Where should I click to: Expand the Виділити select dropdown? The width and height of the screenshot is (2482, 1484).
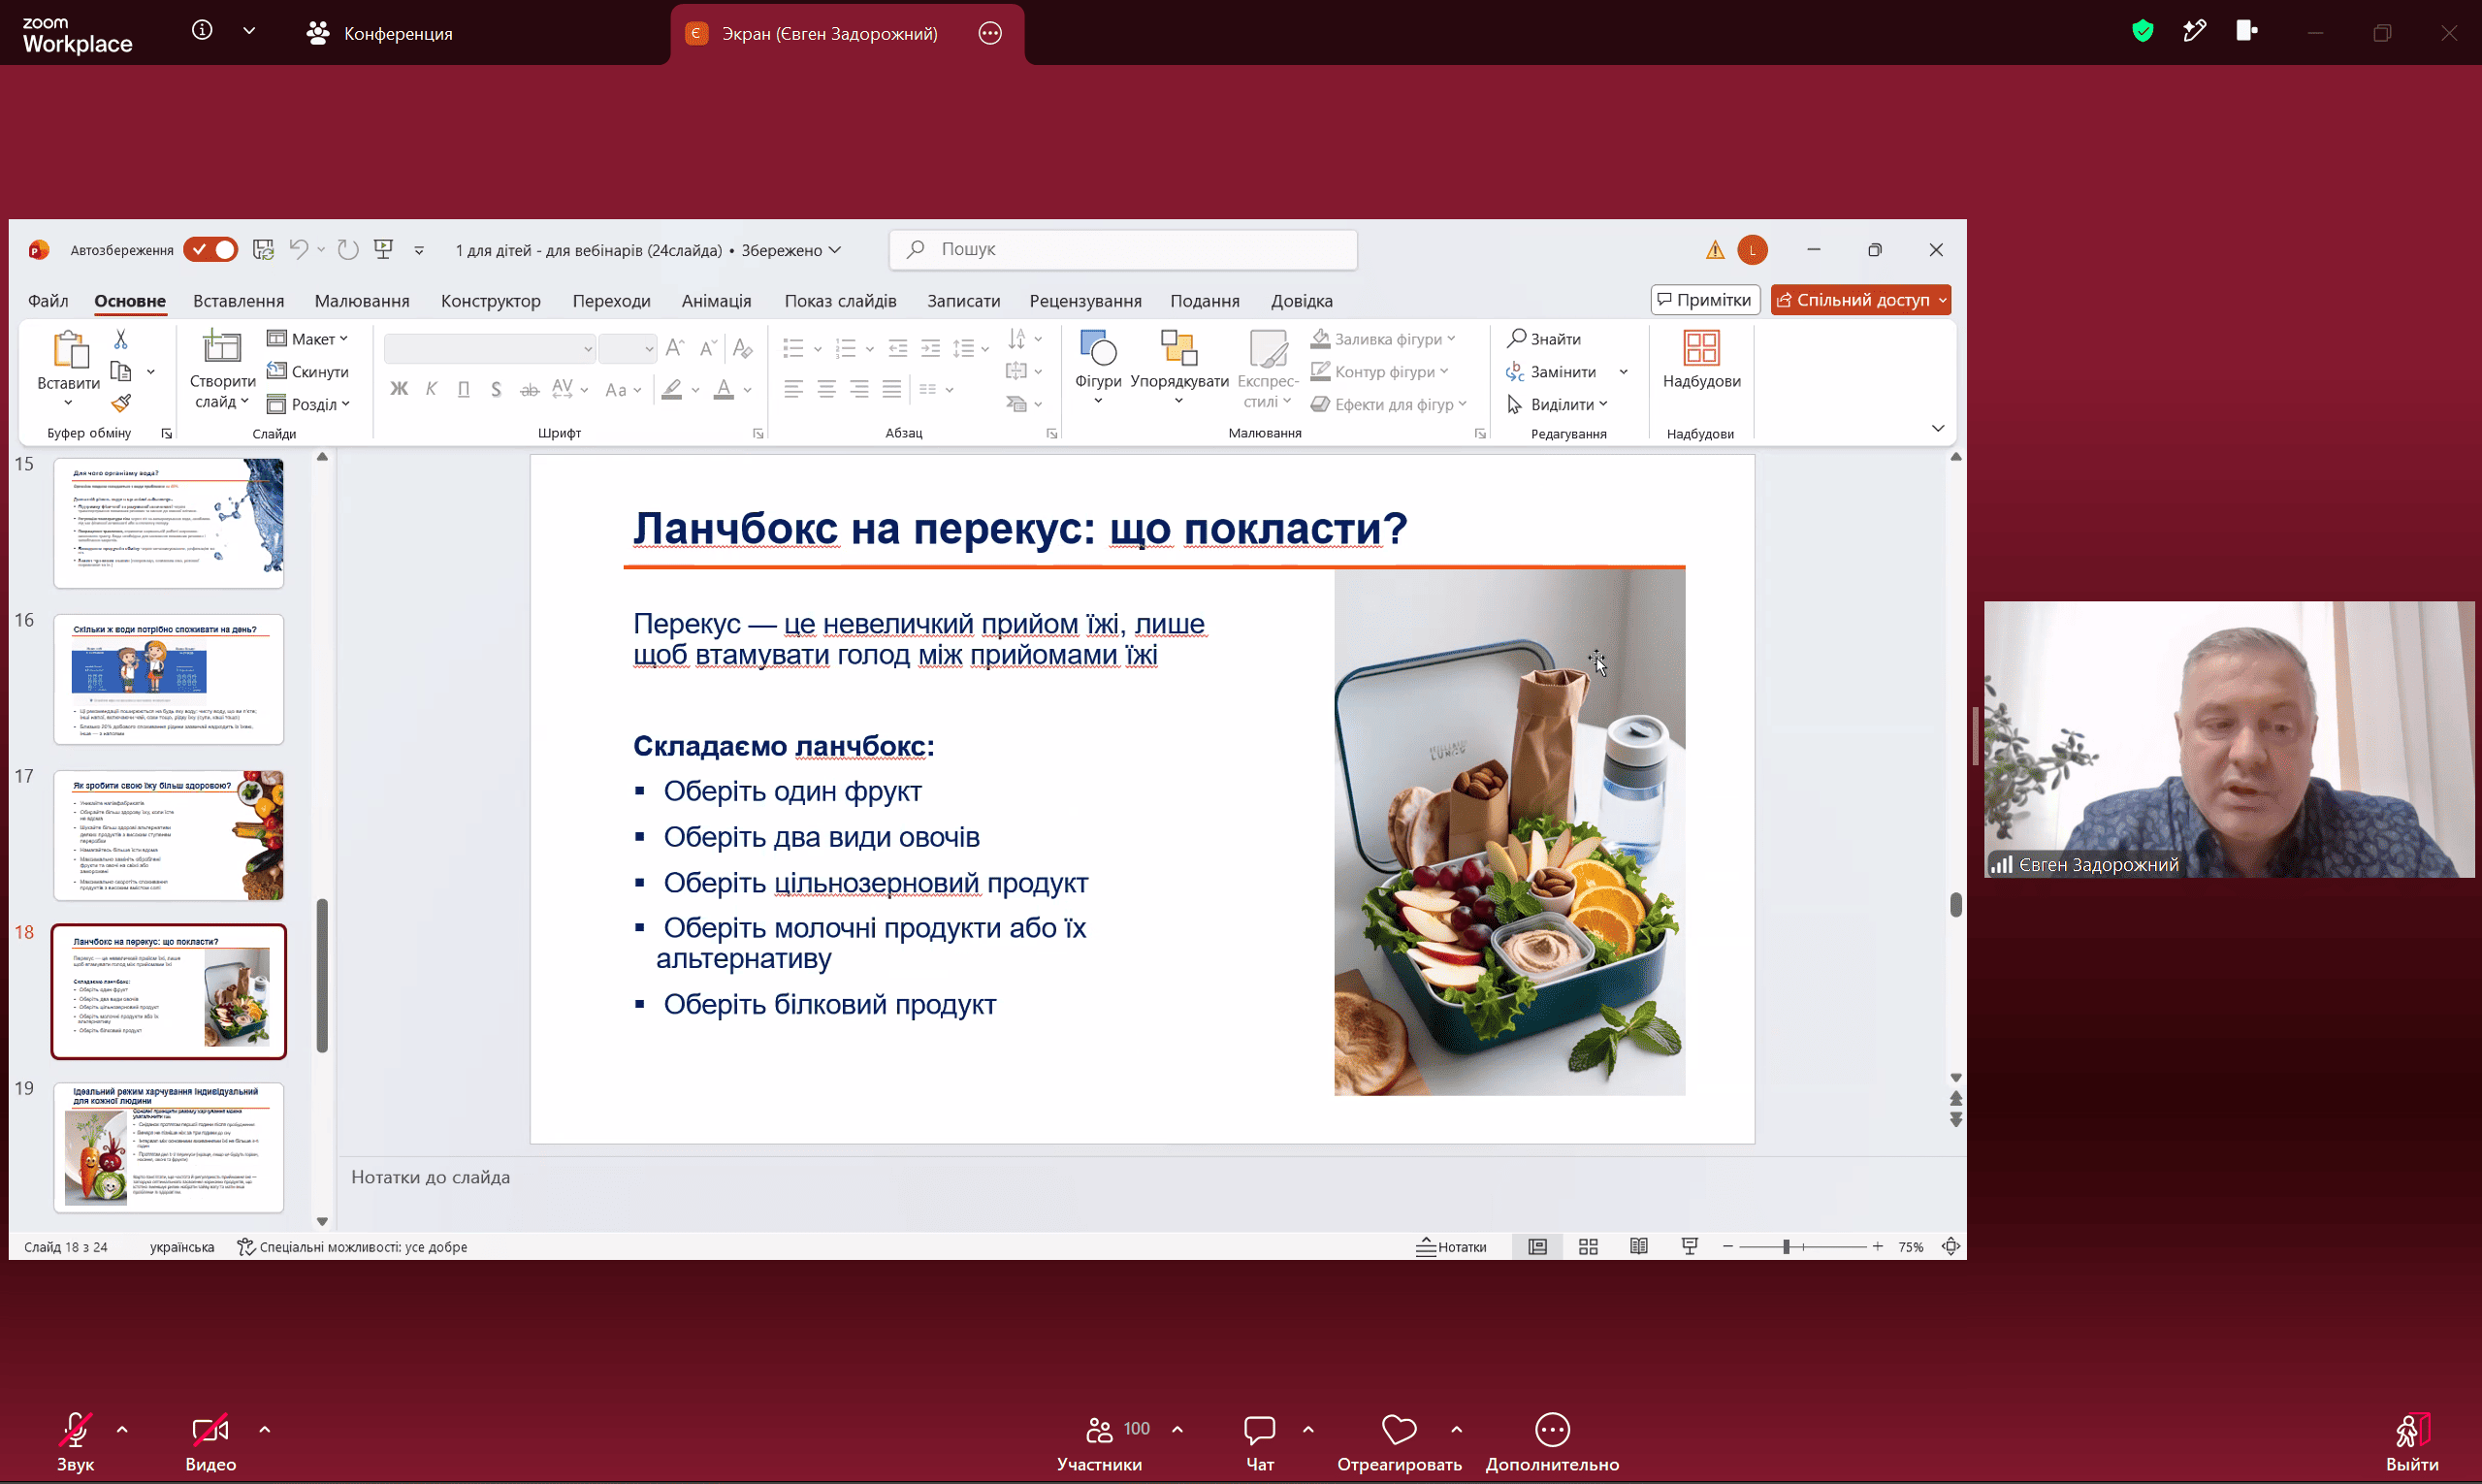[1557, 404]
